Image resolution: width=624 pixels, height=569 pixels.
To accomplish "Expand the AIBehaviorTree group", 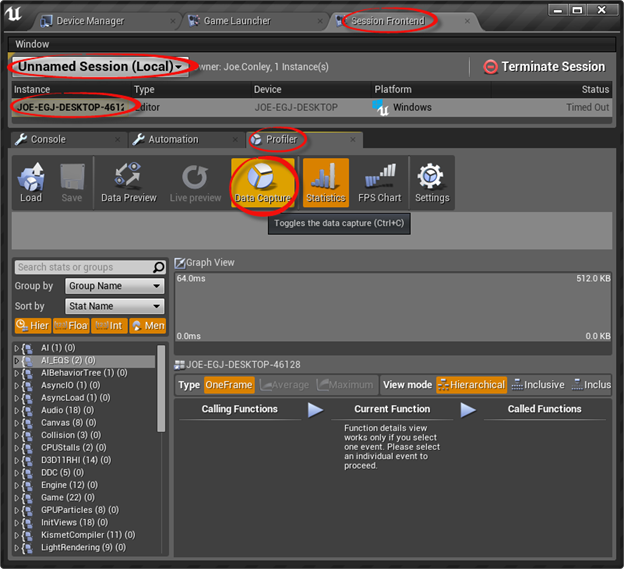I will 17,373.
